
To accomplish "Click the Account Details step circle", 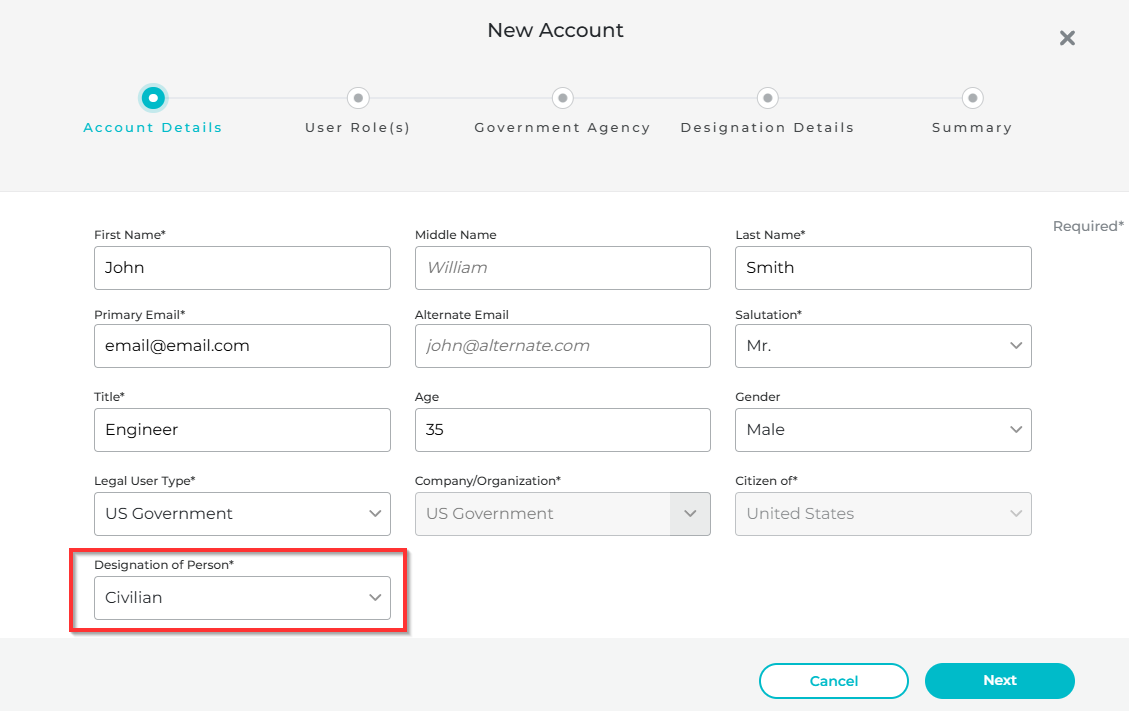I will pos(153,98).
